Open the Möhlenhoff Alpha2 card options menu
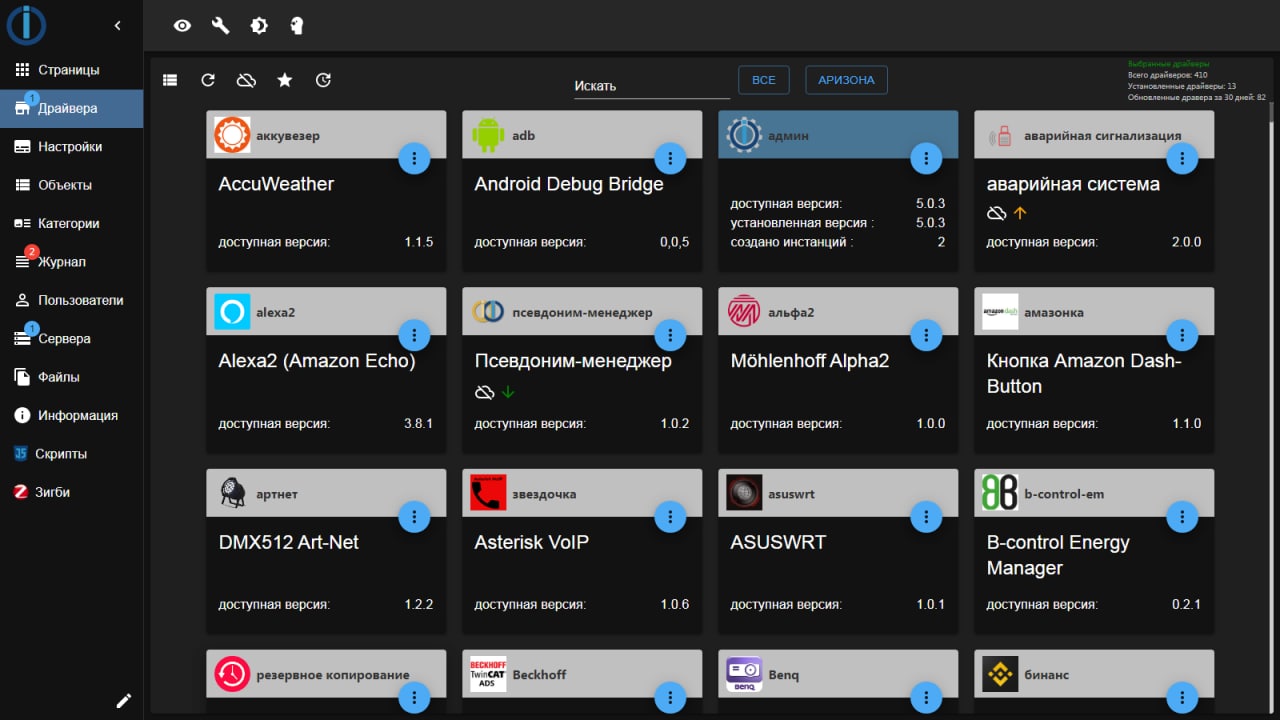This screenshot has height=720, width=1280. (x=926, y=335)
